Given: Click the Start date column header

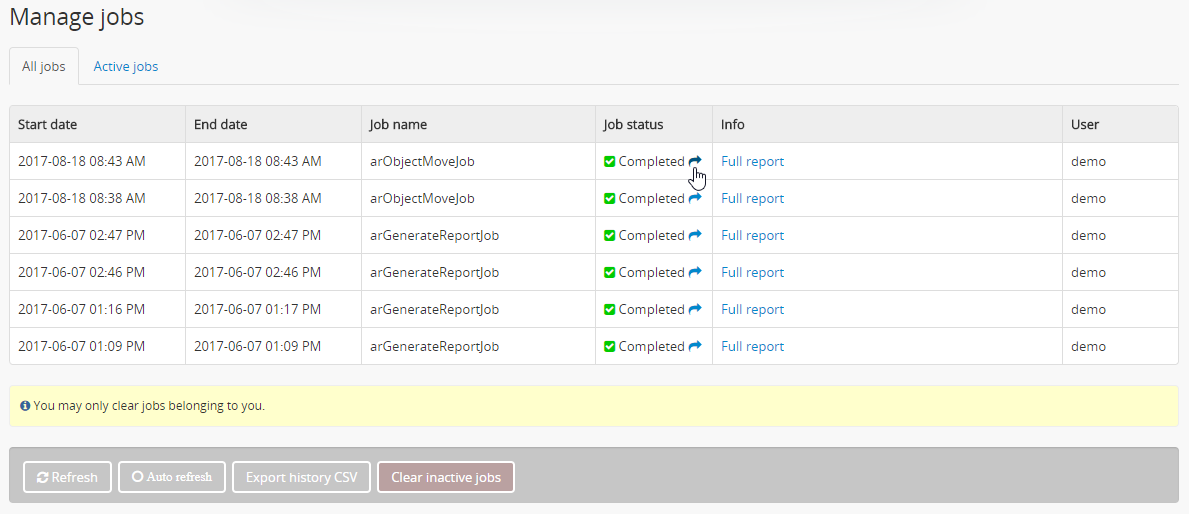Looking at the screenshot, I should 47,124.
